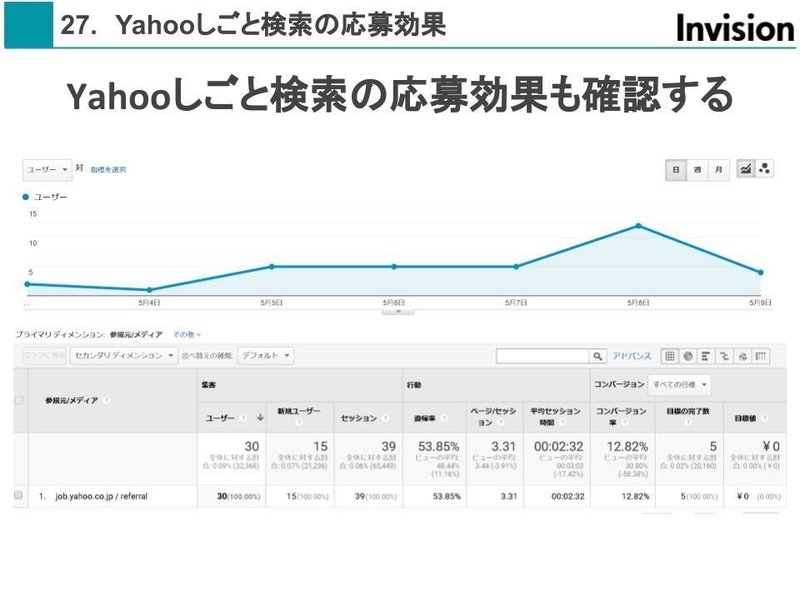800x600 pixels.
Task: Sort table by 新規ユーザー column
Action: pyautogui.click(x=299, y=411)
